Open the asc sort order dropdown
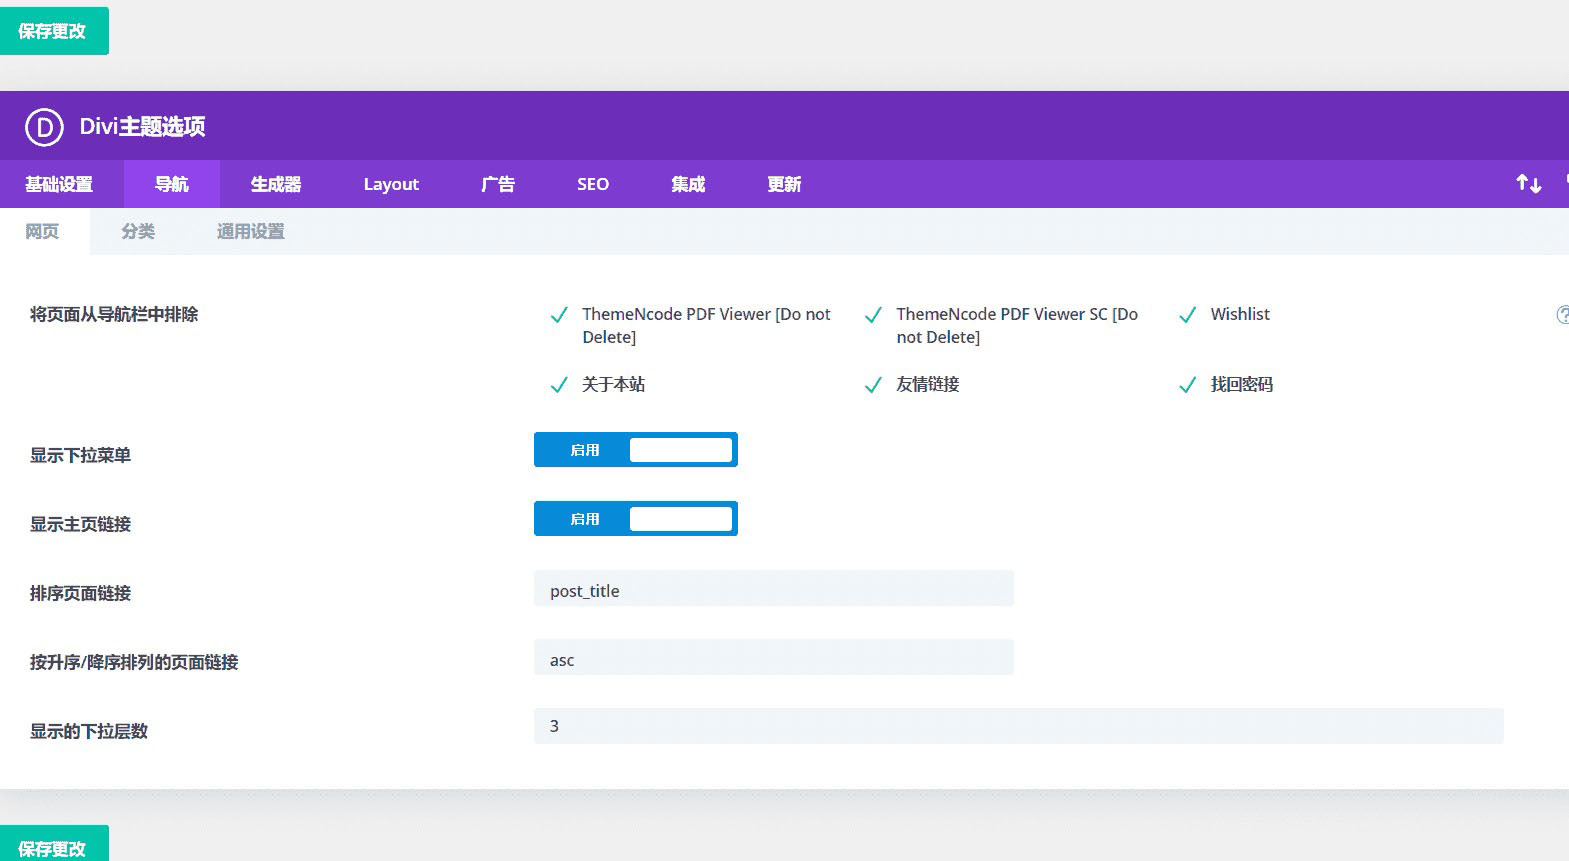Viewport: 1569px width, 861px height. pyautogui.click(x=774, y=657)
